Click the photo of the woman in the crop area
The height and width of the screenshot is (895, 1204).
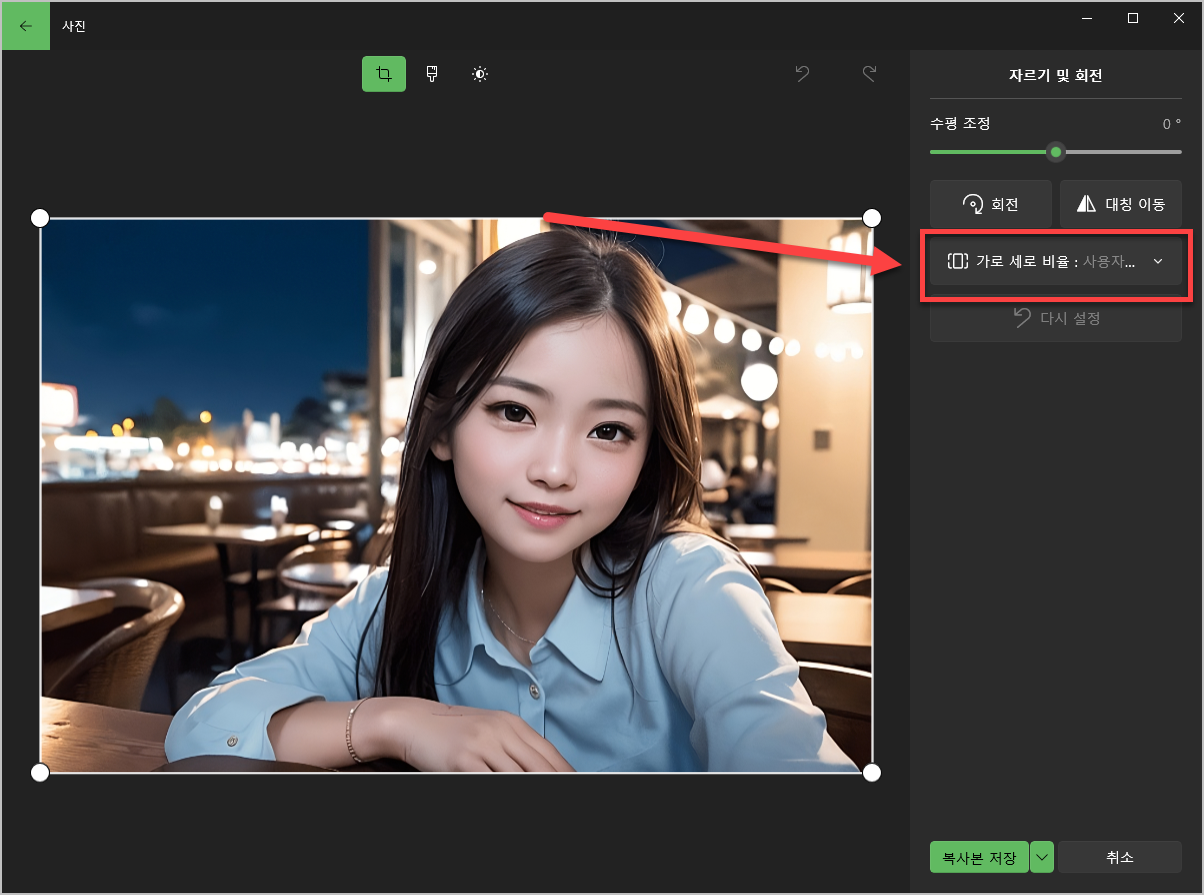[x=456, y=495]
